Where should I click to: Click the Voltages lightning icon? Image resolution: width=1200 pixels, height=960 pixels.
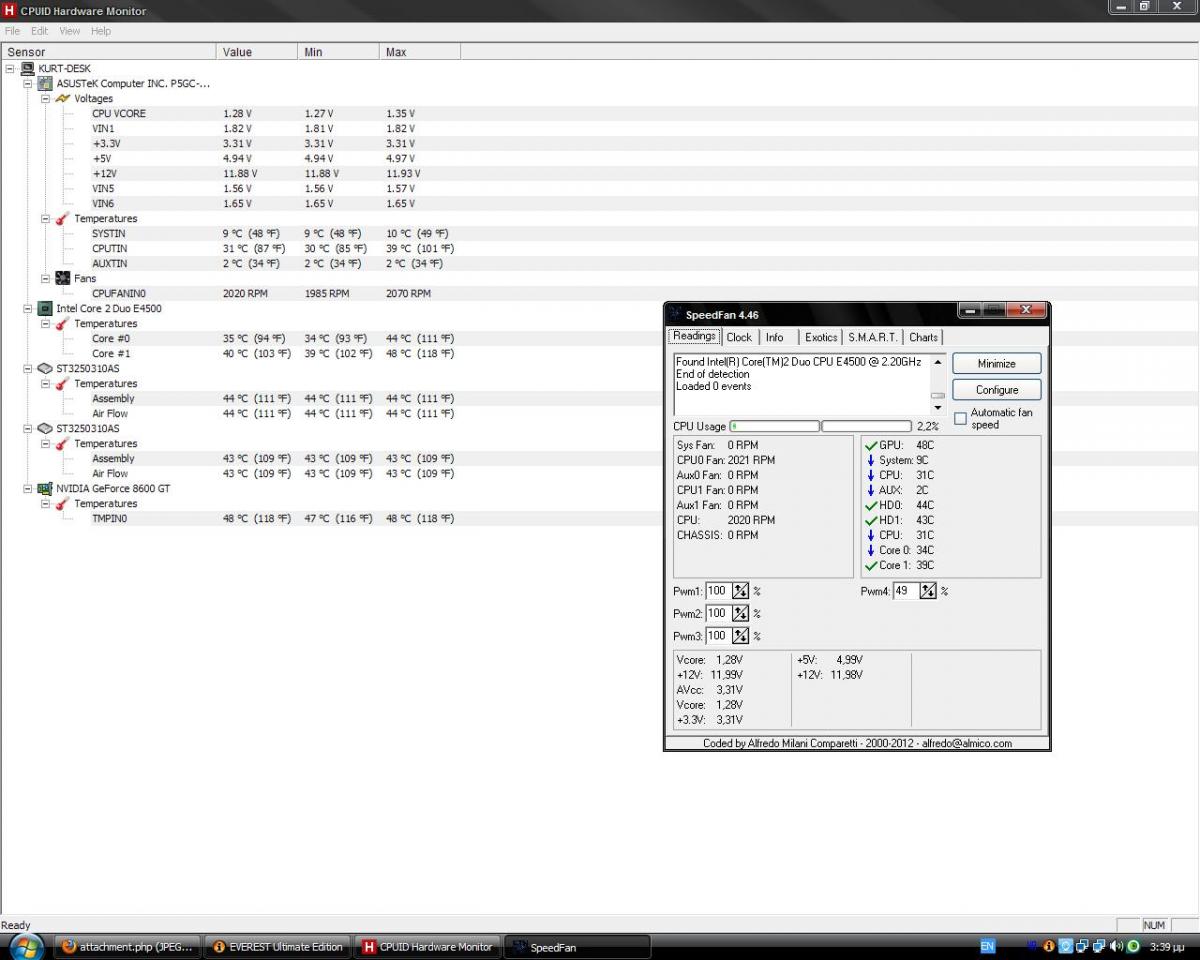tap(63, 98)
